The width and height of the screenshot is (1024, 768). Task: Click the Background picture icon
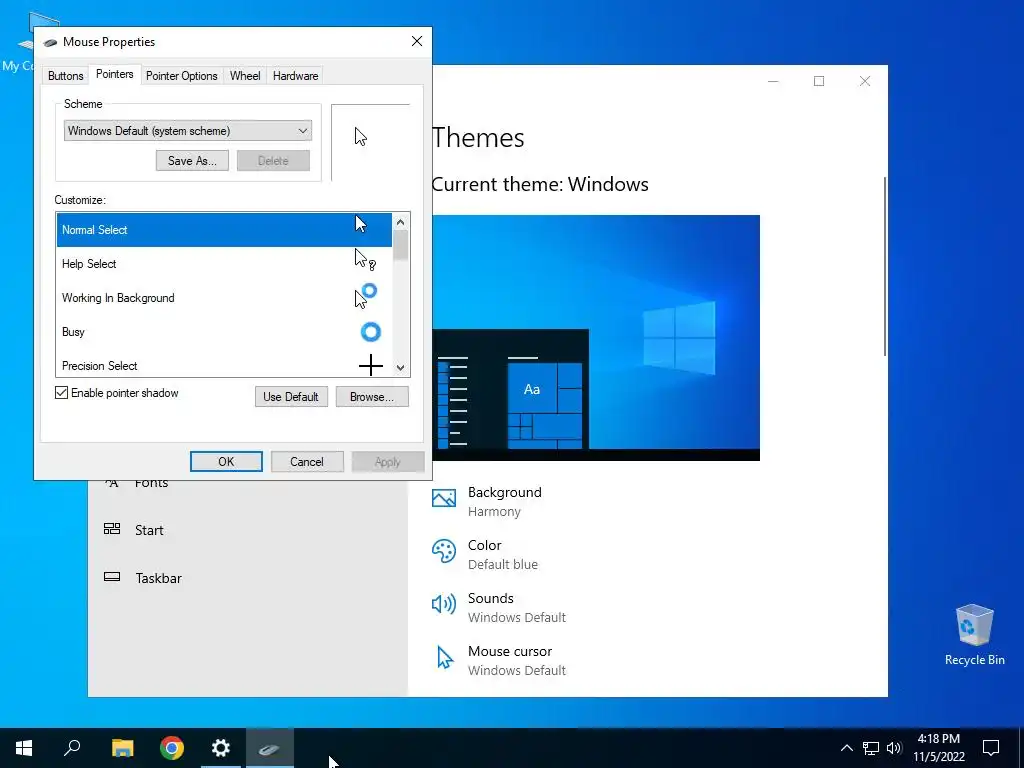coord(444,498)
